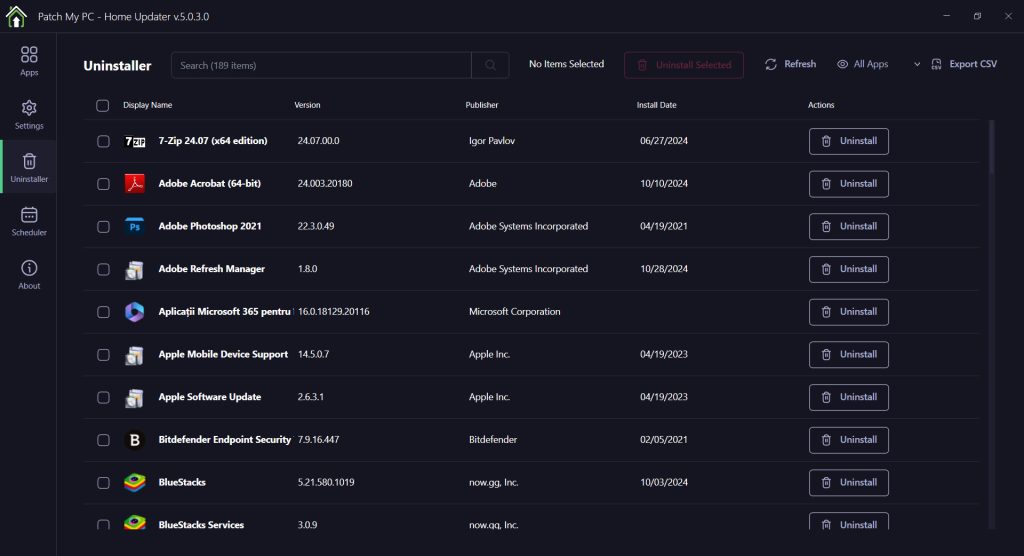The height and width of the screenshot is (556, 1024).
Task: Check the Adobe Photoshop 2021 checkbox
Action: [x=103, y=227]
